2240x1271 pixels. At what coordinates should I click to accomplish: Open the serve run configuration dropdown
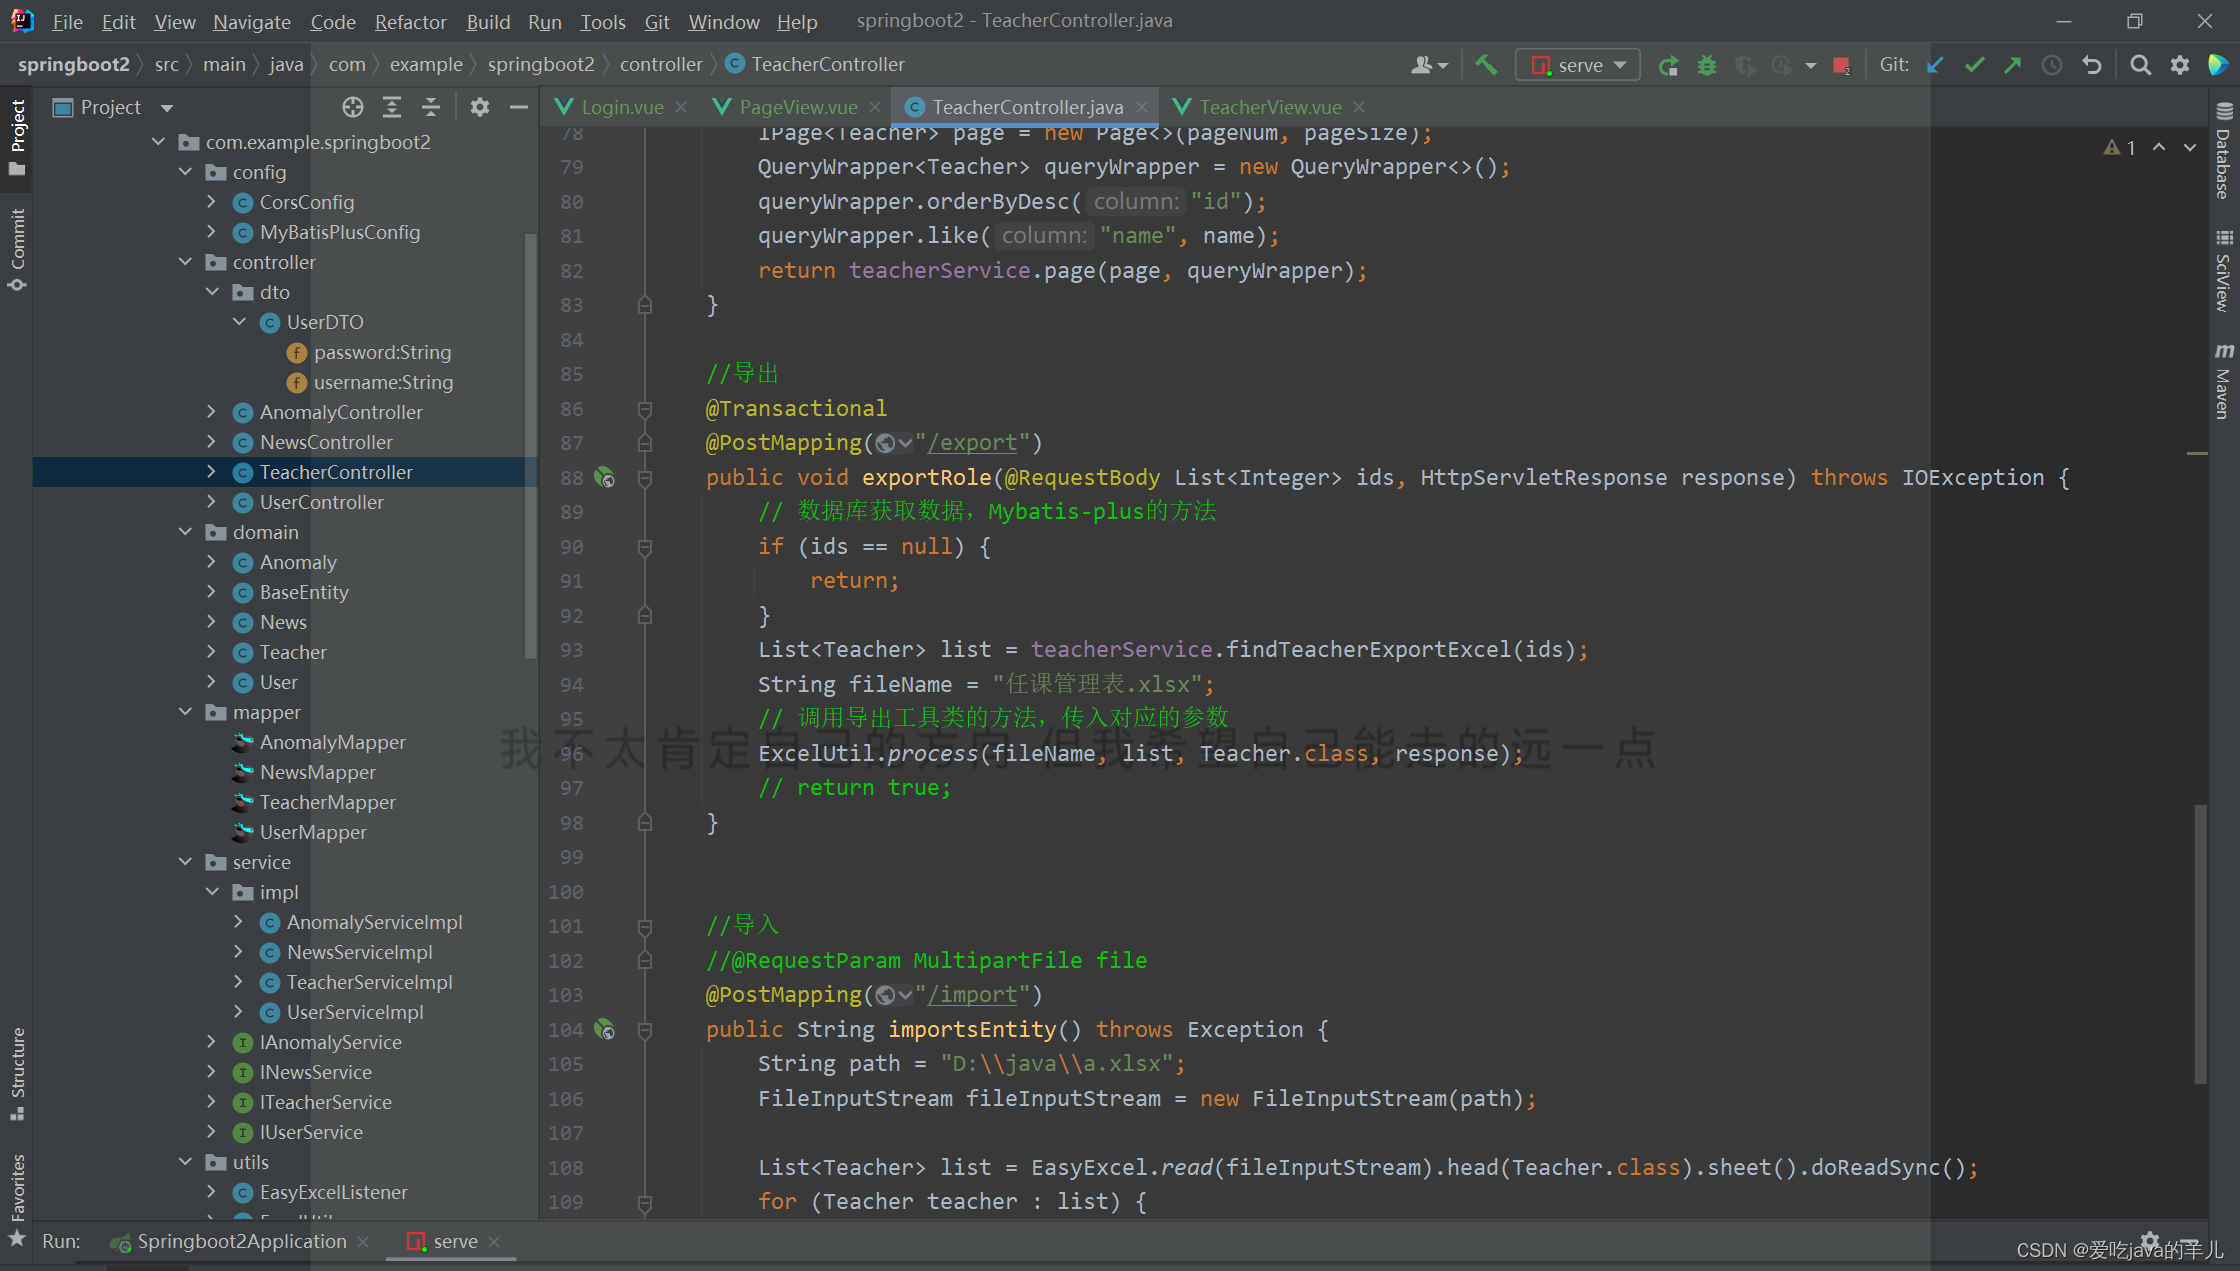tap(1621, 64)
